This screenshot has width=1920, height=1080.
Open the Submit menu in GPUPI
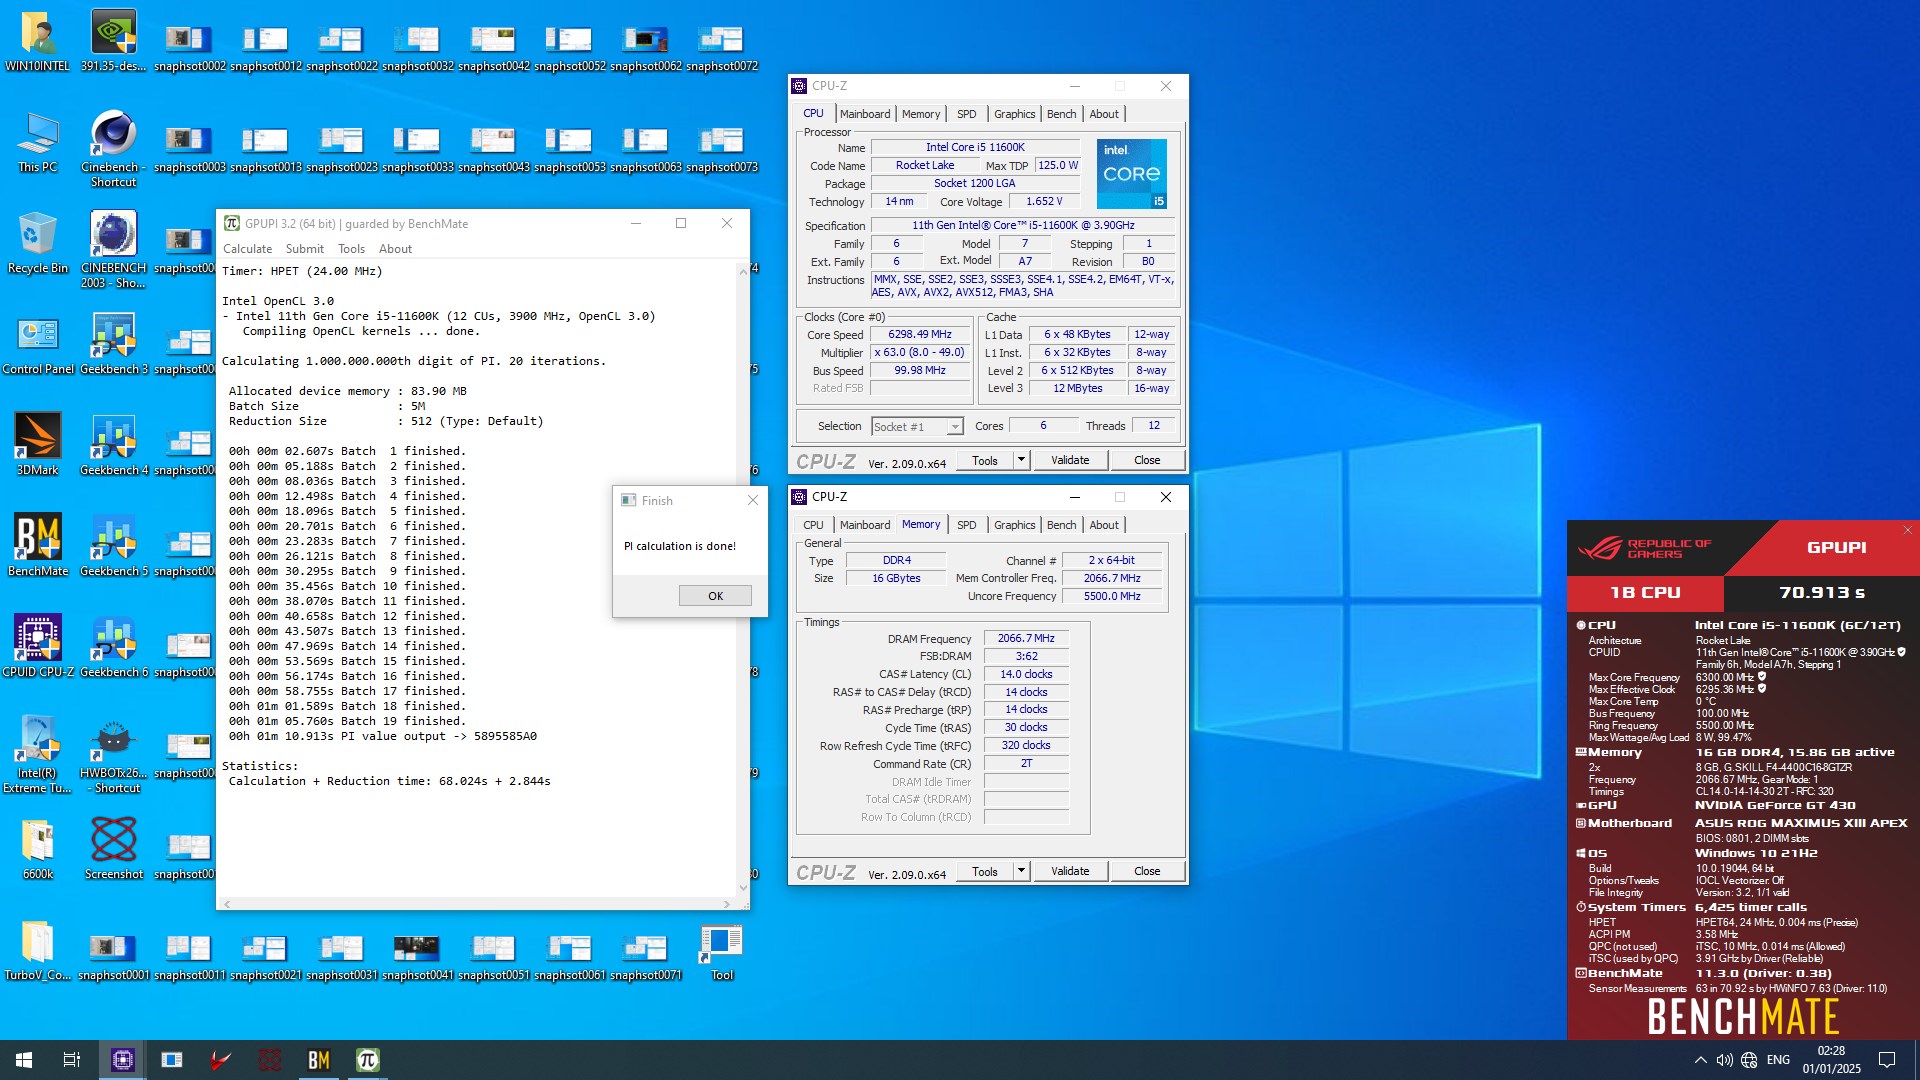pyautogui.click(x=304, y=249)
